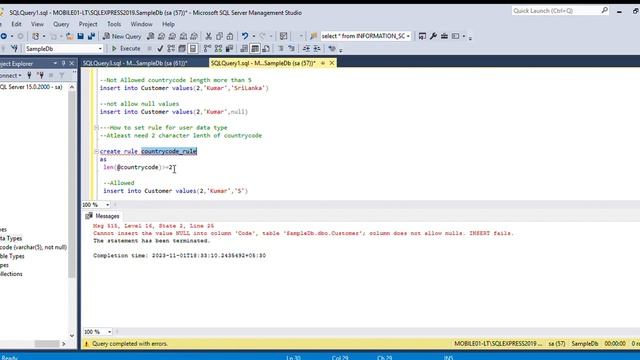The height and width of the screenshot is (360, 640).
Task: Open the Help menu
Action: point(168,24)
